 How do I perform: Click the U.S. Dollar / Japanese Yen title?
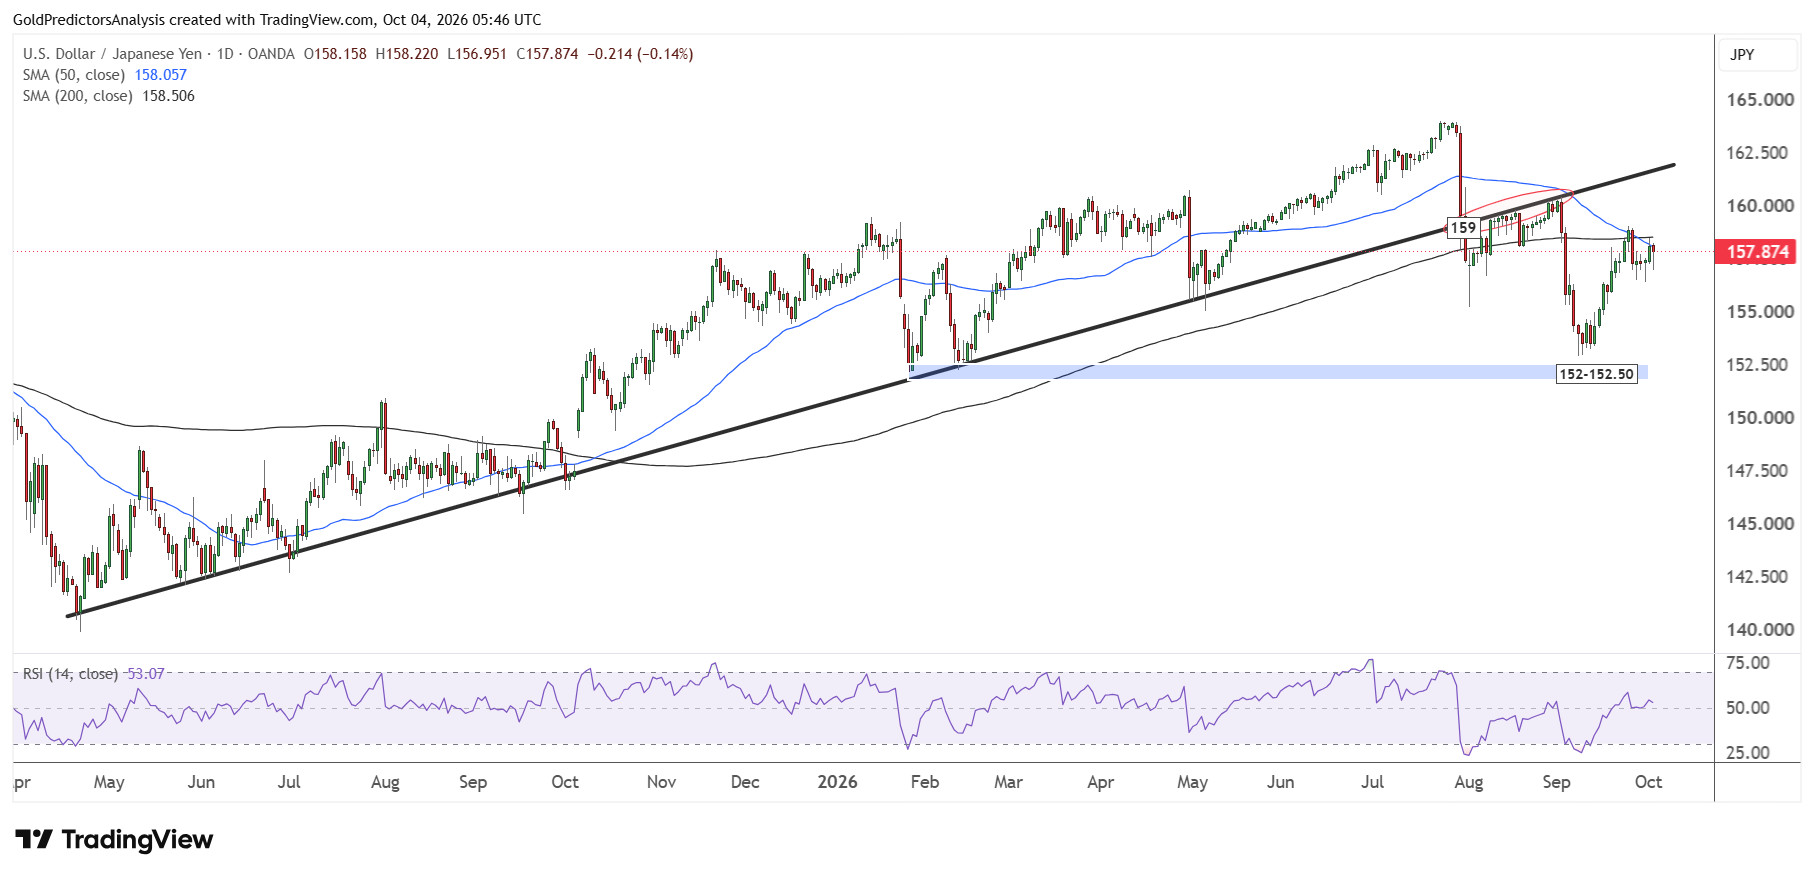tap(112, 54)
